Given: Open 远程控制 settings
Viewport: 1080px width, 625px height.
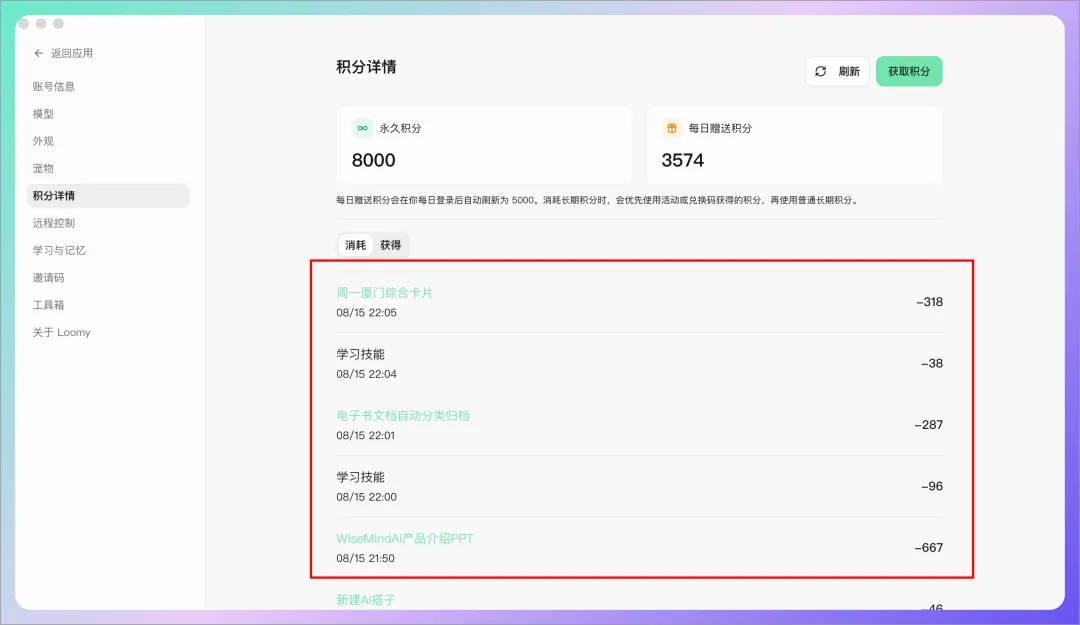Looking at the screenshot, I should point(108,223).
